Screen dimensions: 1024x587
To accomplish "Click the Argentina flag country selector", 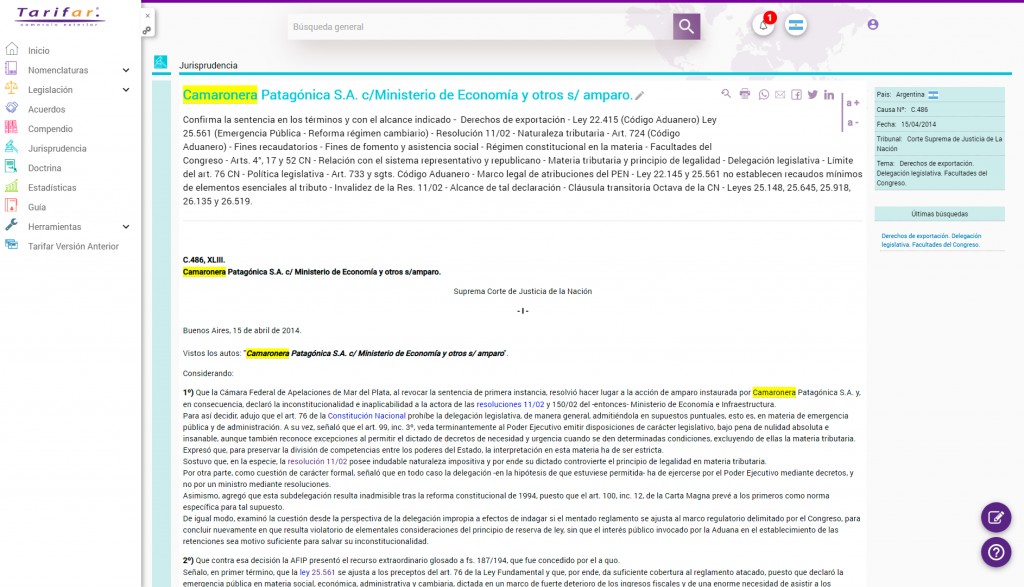I will (795, 25).
